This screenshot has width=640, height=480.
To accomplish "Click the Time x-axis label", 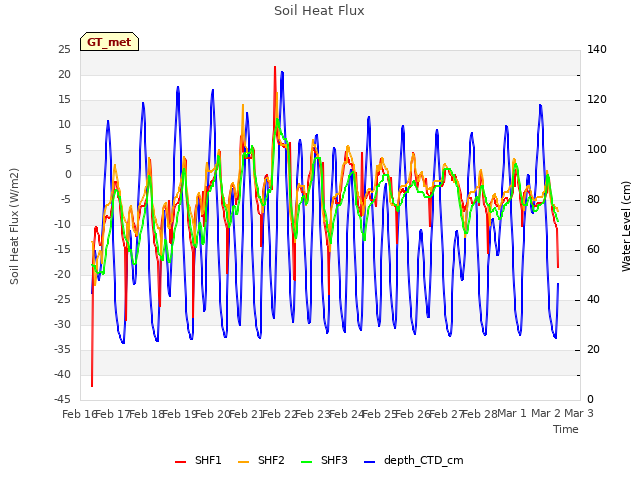I will [x=566, y=429].
